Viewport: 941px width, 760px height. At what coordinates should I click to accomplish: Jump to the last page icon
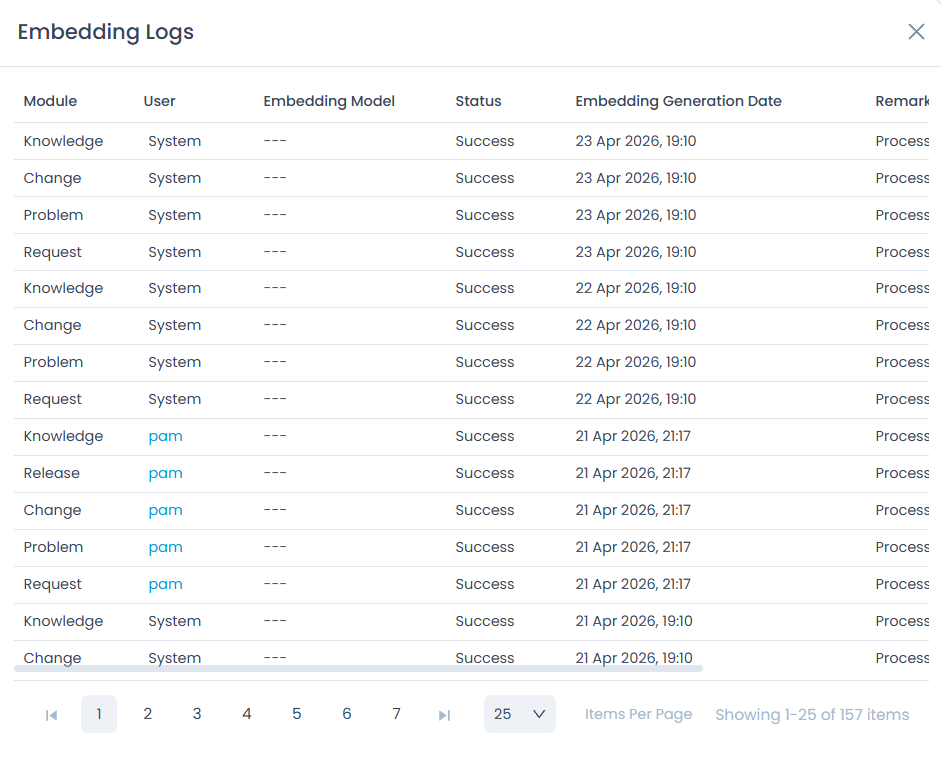coord(445,715)
